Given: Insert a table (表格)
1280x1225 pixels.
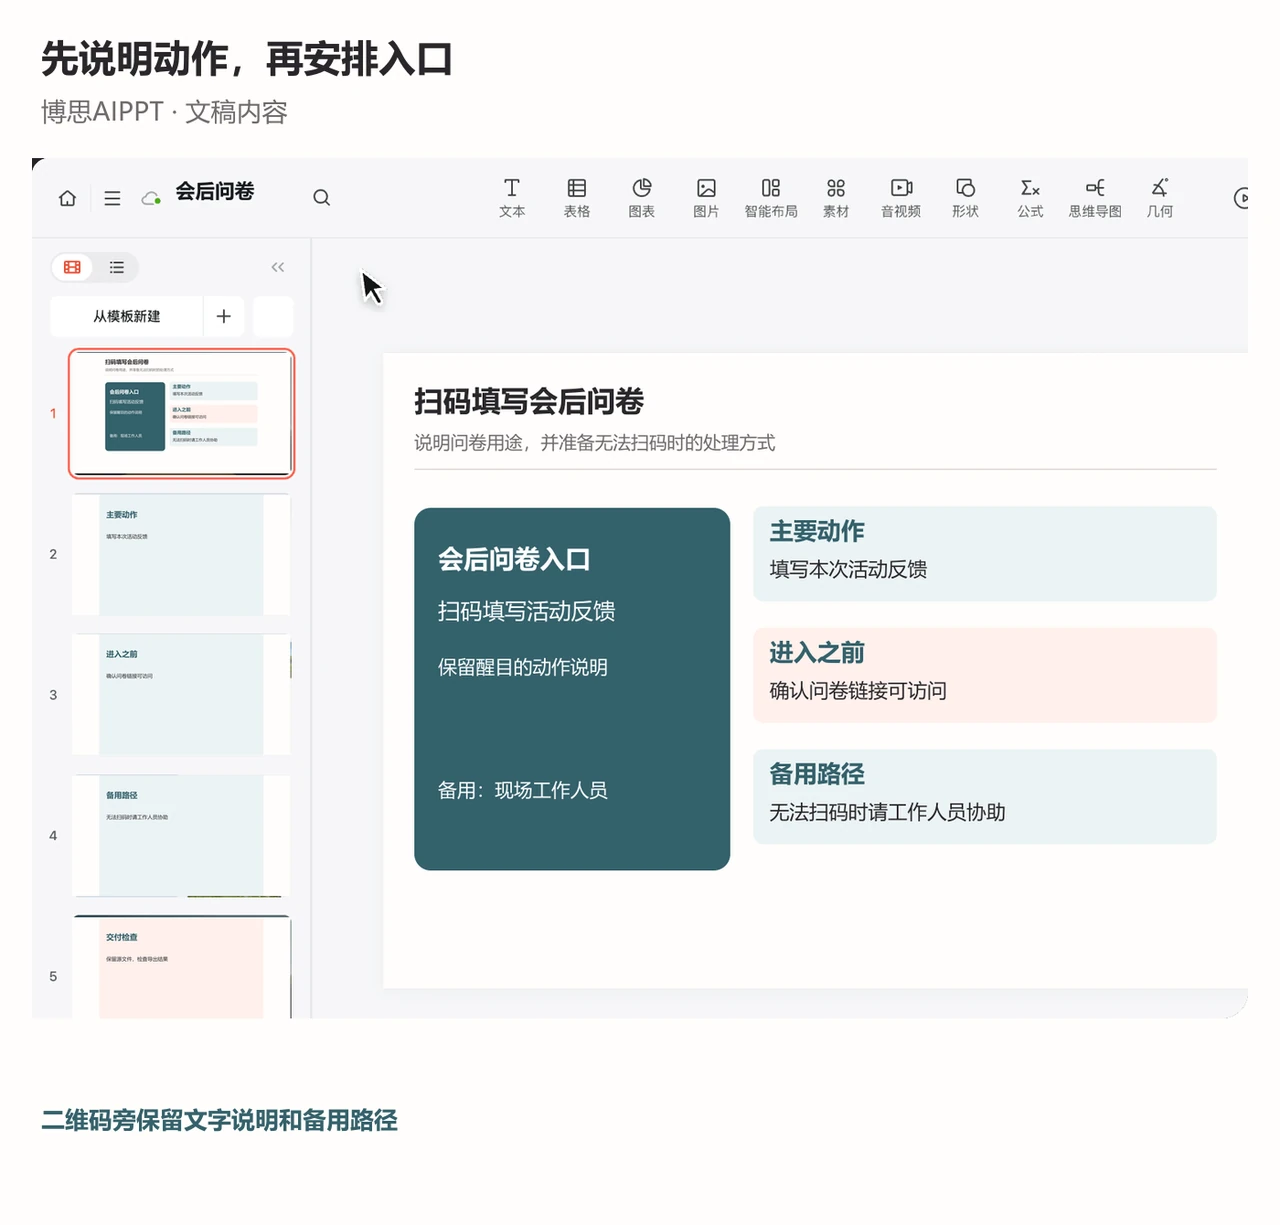Looking at the screenshot, I should [577, 198].
